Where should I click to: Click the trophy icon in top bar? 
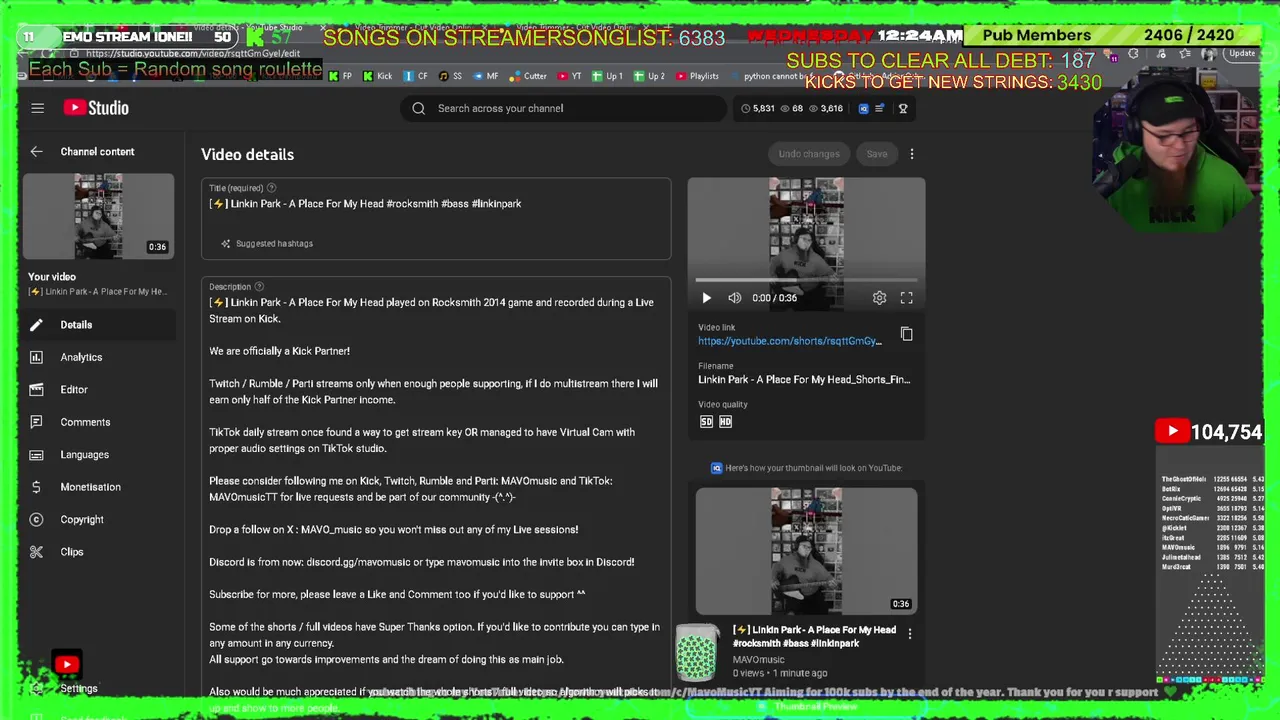coord(902,108)
